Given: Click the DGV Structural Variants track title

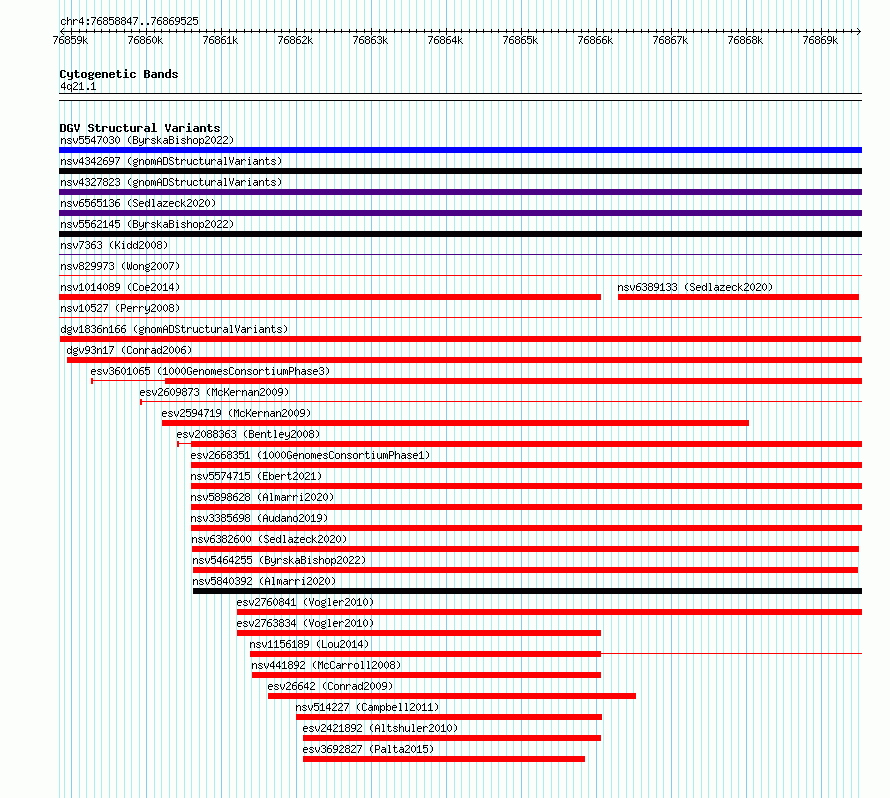Looking at the screenshot, I should pos(140,128).
